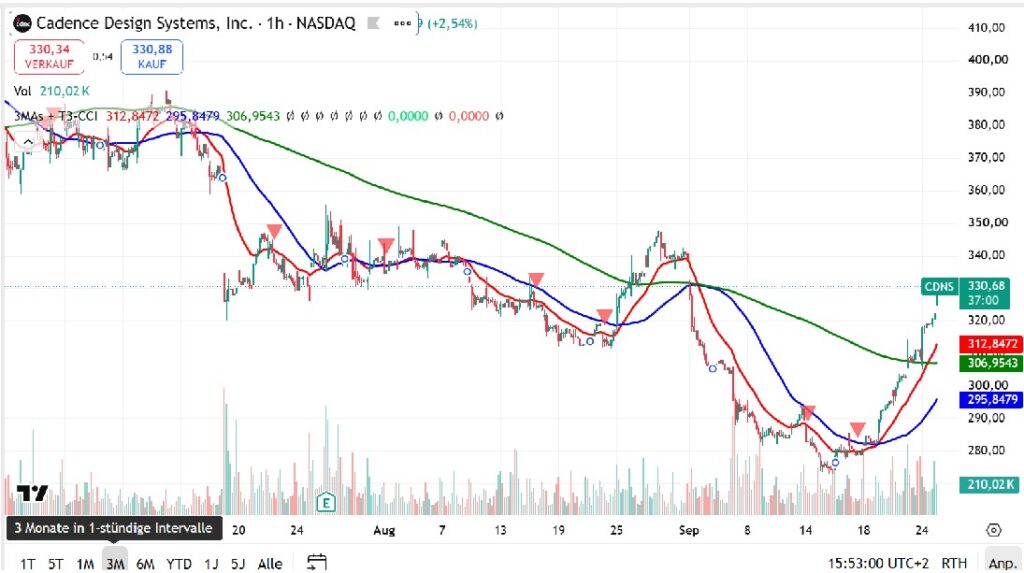Screen dimensions: 1024x573
Task: Collapse the indicator legend with the chevron
Action: (28, 142)
